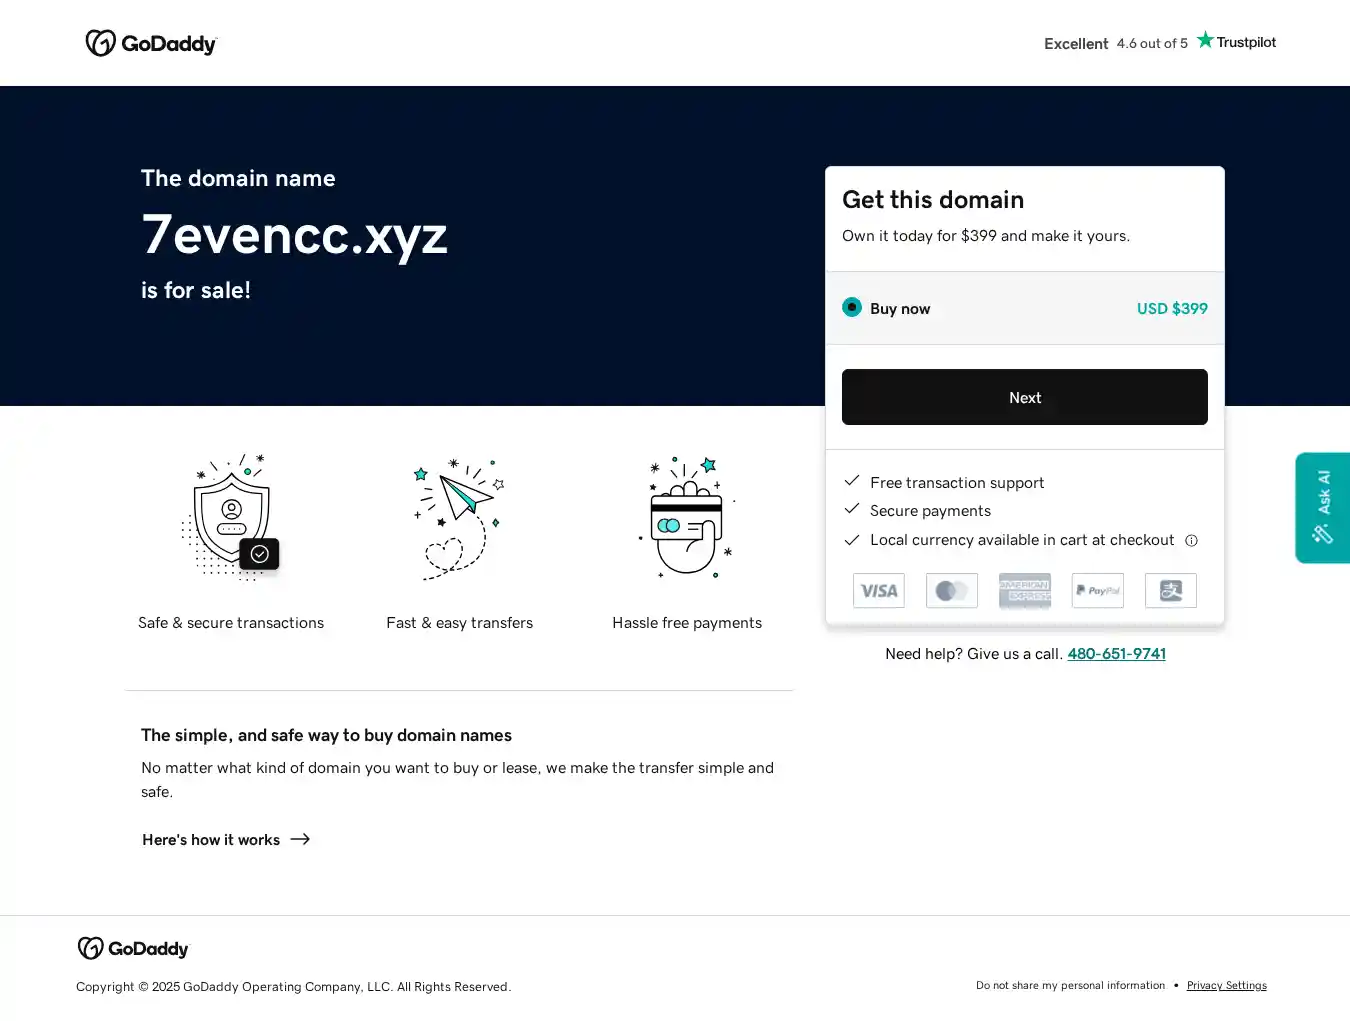This screenshot has width=1350, height=1021.
Task: Open the Ask AI side panel
Action: [1322, 508]
